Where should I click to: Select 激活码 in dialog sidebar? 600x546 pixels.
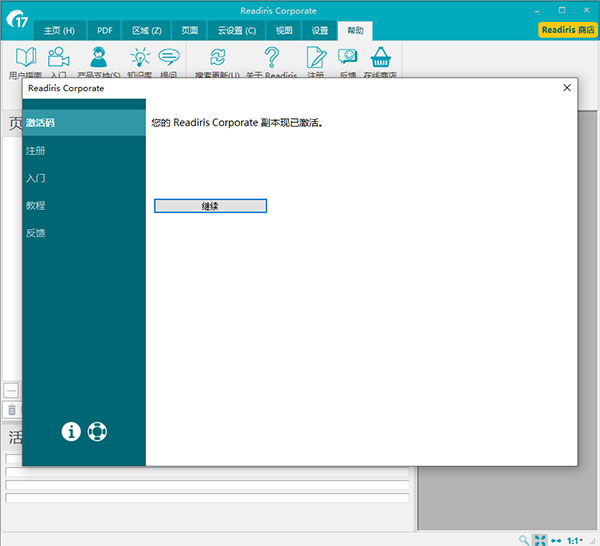point(84,123)
